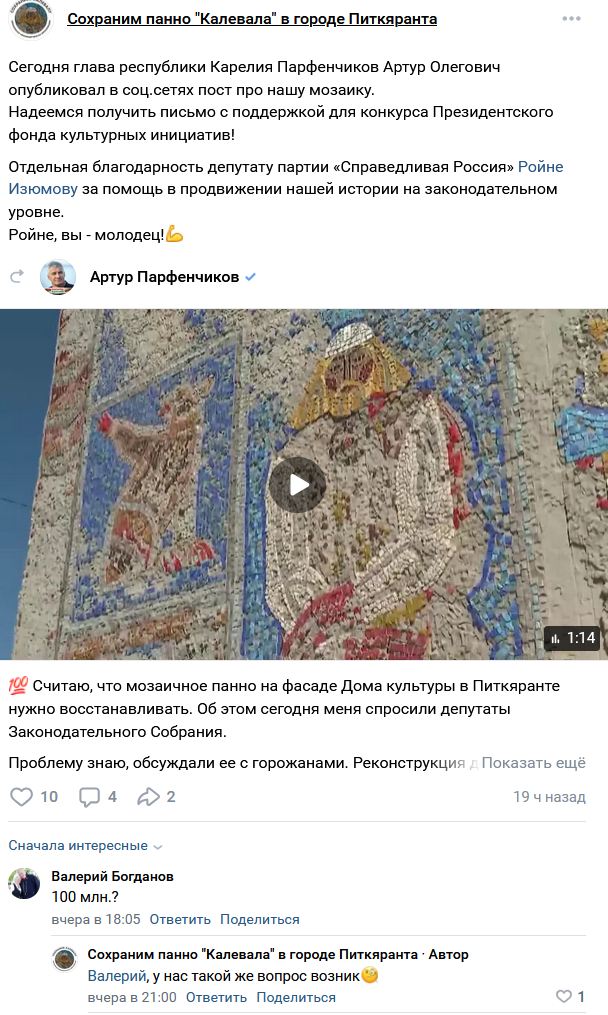The height and width of the screenshot is (1015, 608).
Task: Open the community title link at the top
Action: 252,19
